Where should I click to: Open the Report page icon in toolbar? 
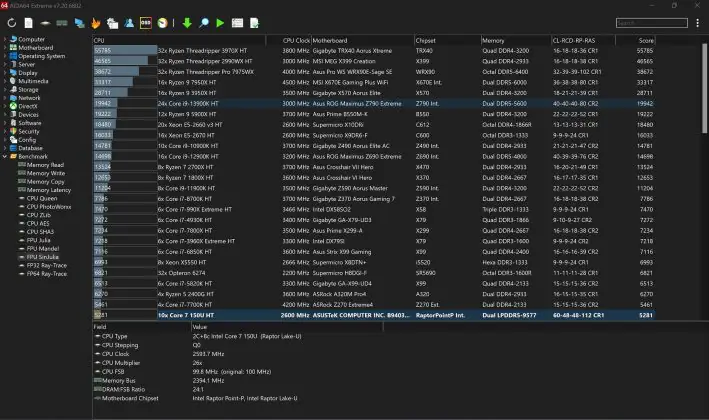tap(28, 23)
